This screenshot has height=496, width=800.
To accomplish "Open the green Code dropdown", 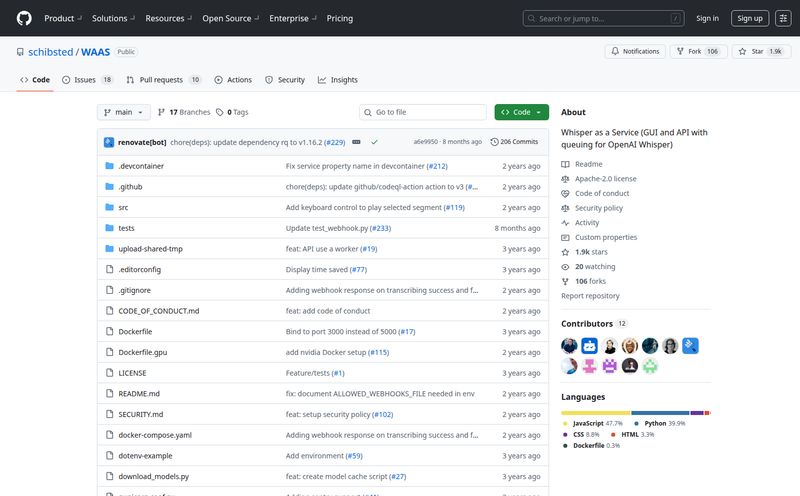I will tap(521, 112).
